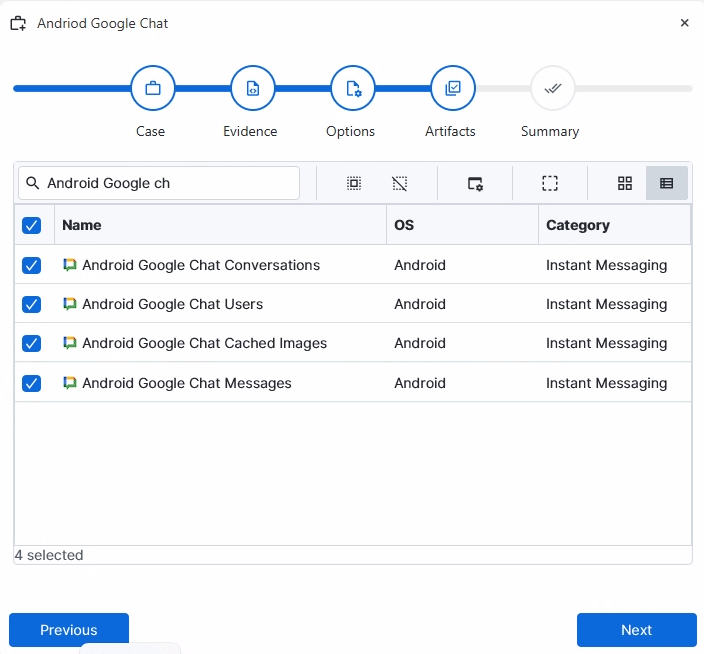Go to the Case step icon

(152, 88)
